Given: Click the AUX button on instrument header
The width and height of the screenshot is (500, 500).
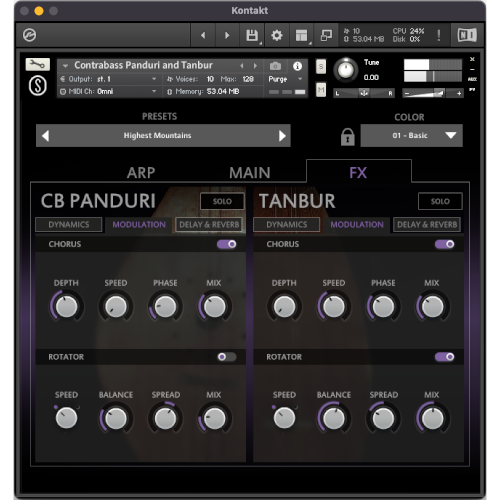Looking at the screenshot, I should [x=472, y=79].
